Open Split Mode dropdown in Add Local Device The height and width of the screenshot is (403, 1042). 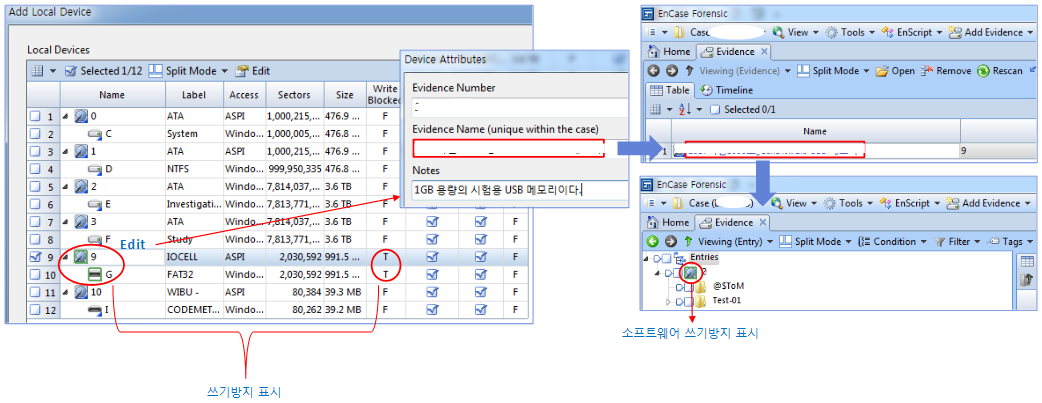pos(187,70)
